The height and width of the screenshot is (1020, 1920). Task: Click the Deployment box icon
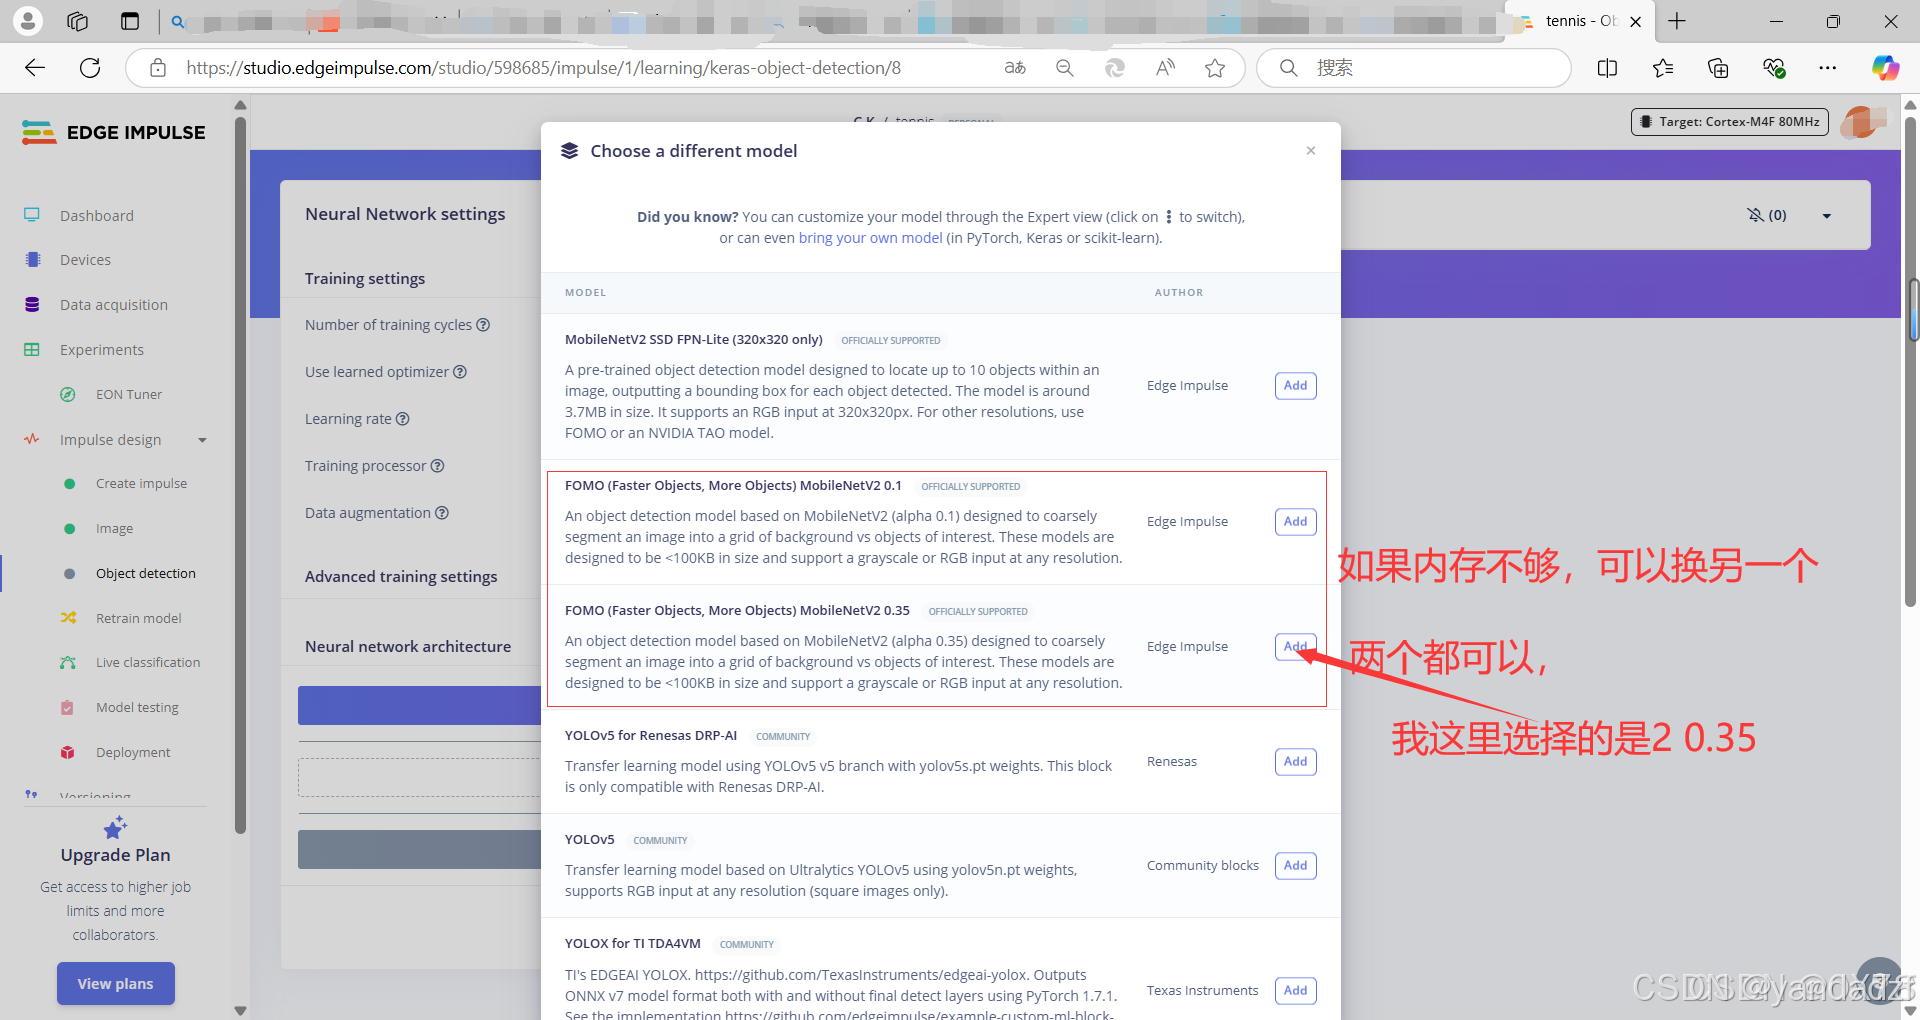[x=68, y=753]
